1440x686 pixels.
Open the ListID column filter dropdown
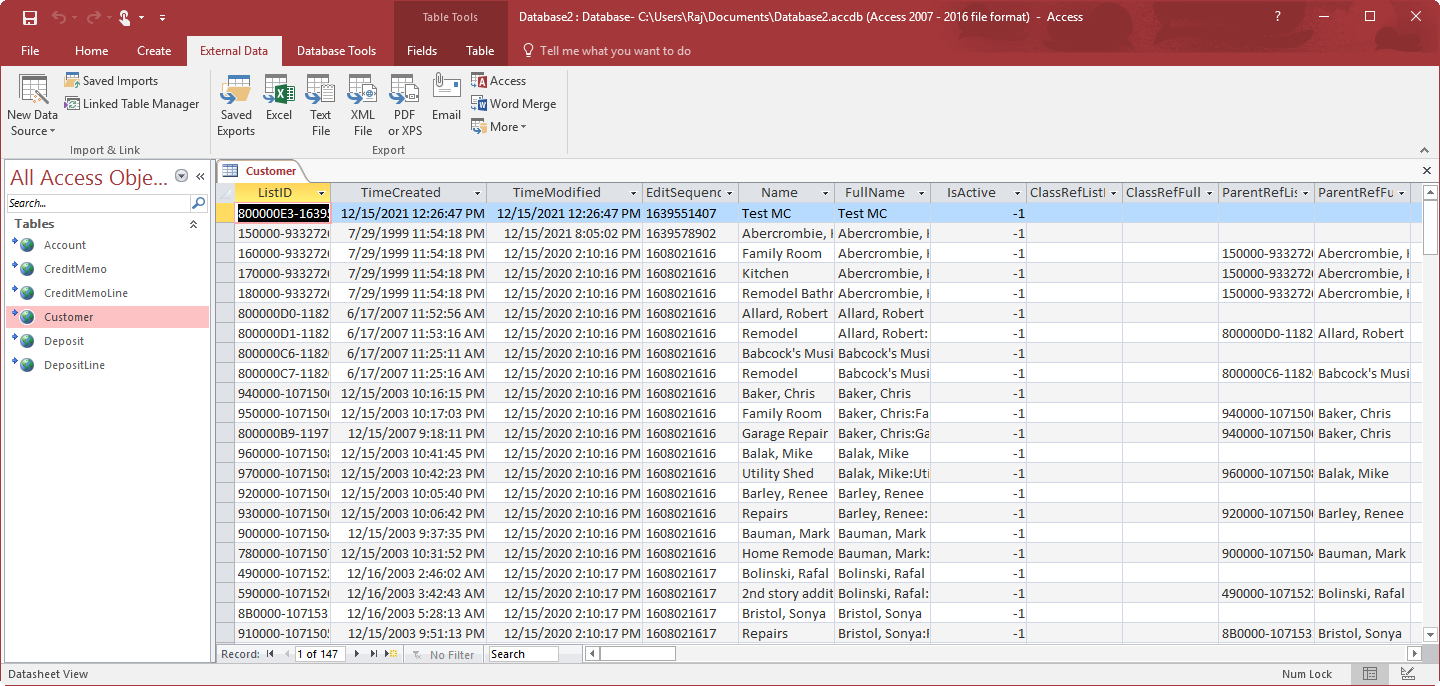pyautogui.click(x=321, y=193)
